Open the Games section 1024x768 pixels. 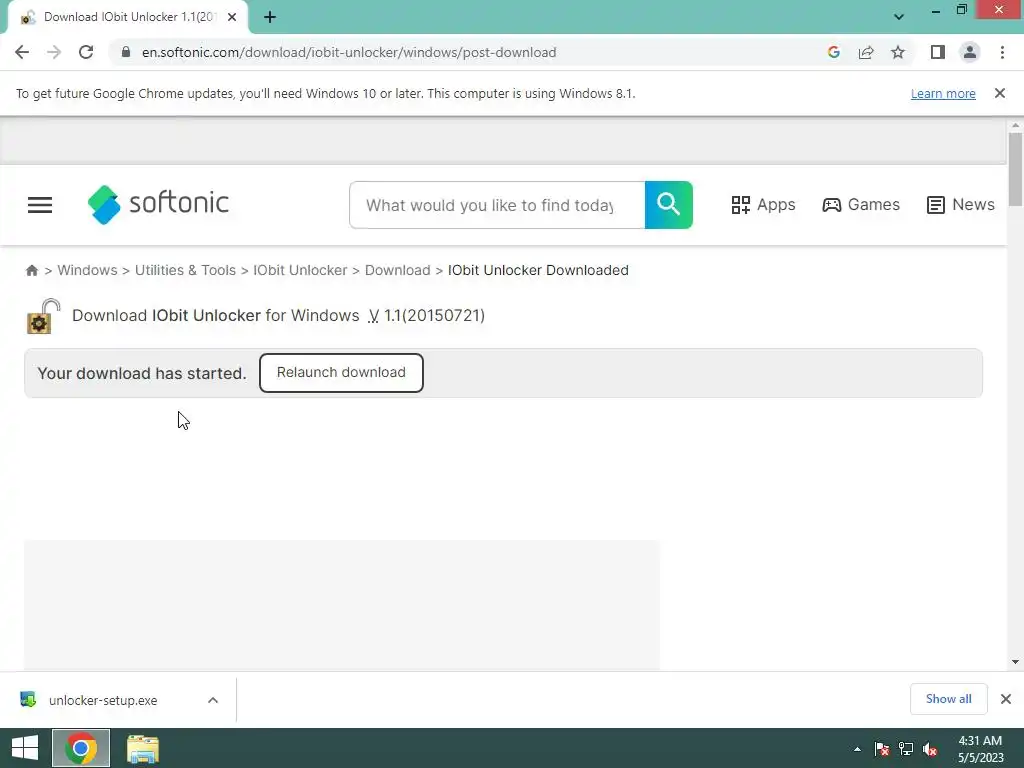pyautogui.click(x=861, y=205)
